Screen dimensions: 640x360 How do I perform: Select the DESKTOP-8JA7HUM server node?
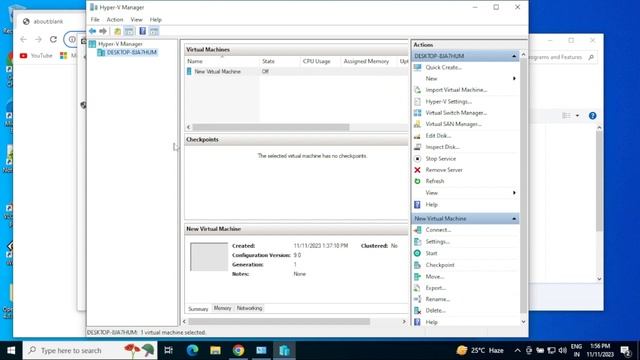pos(131,52)
